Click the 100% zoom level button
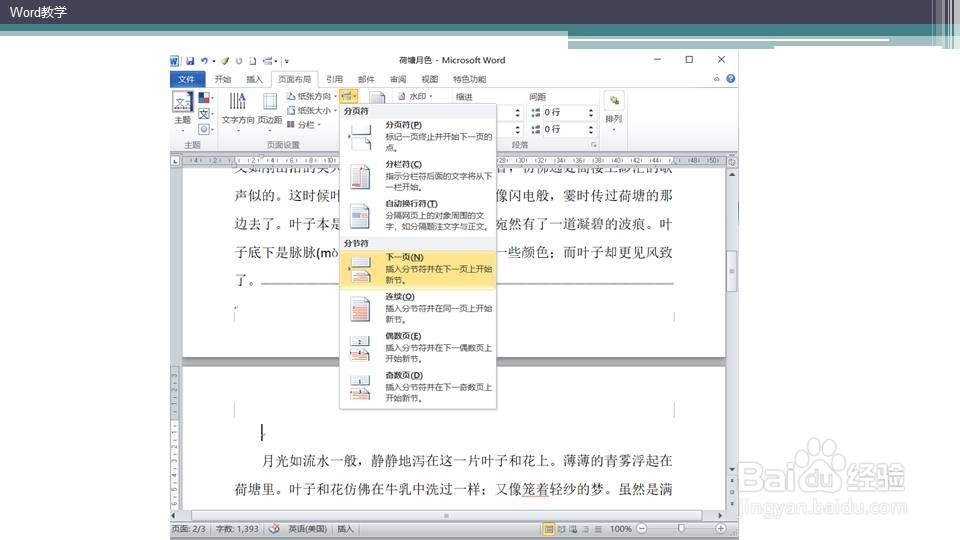The width and height of the screenshot is (960, 540). (621, 528)
